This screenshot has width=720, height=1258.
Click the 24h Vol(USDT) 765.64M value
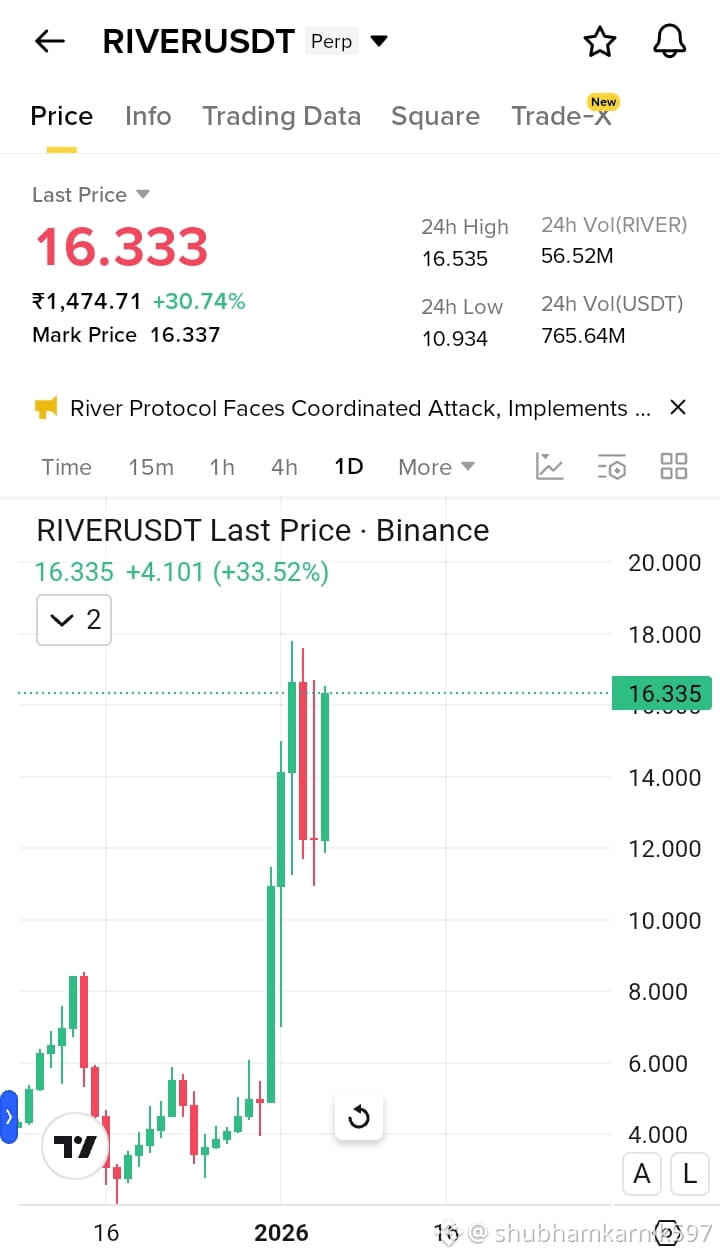(x=583, y=336)
